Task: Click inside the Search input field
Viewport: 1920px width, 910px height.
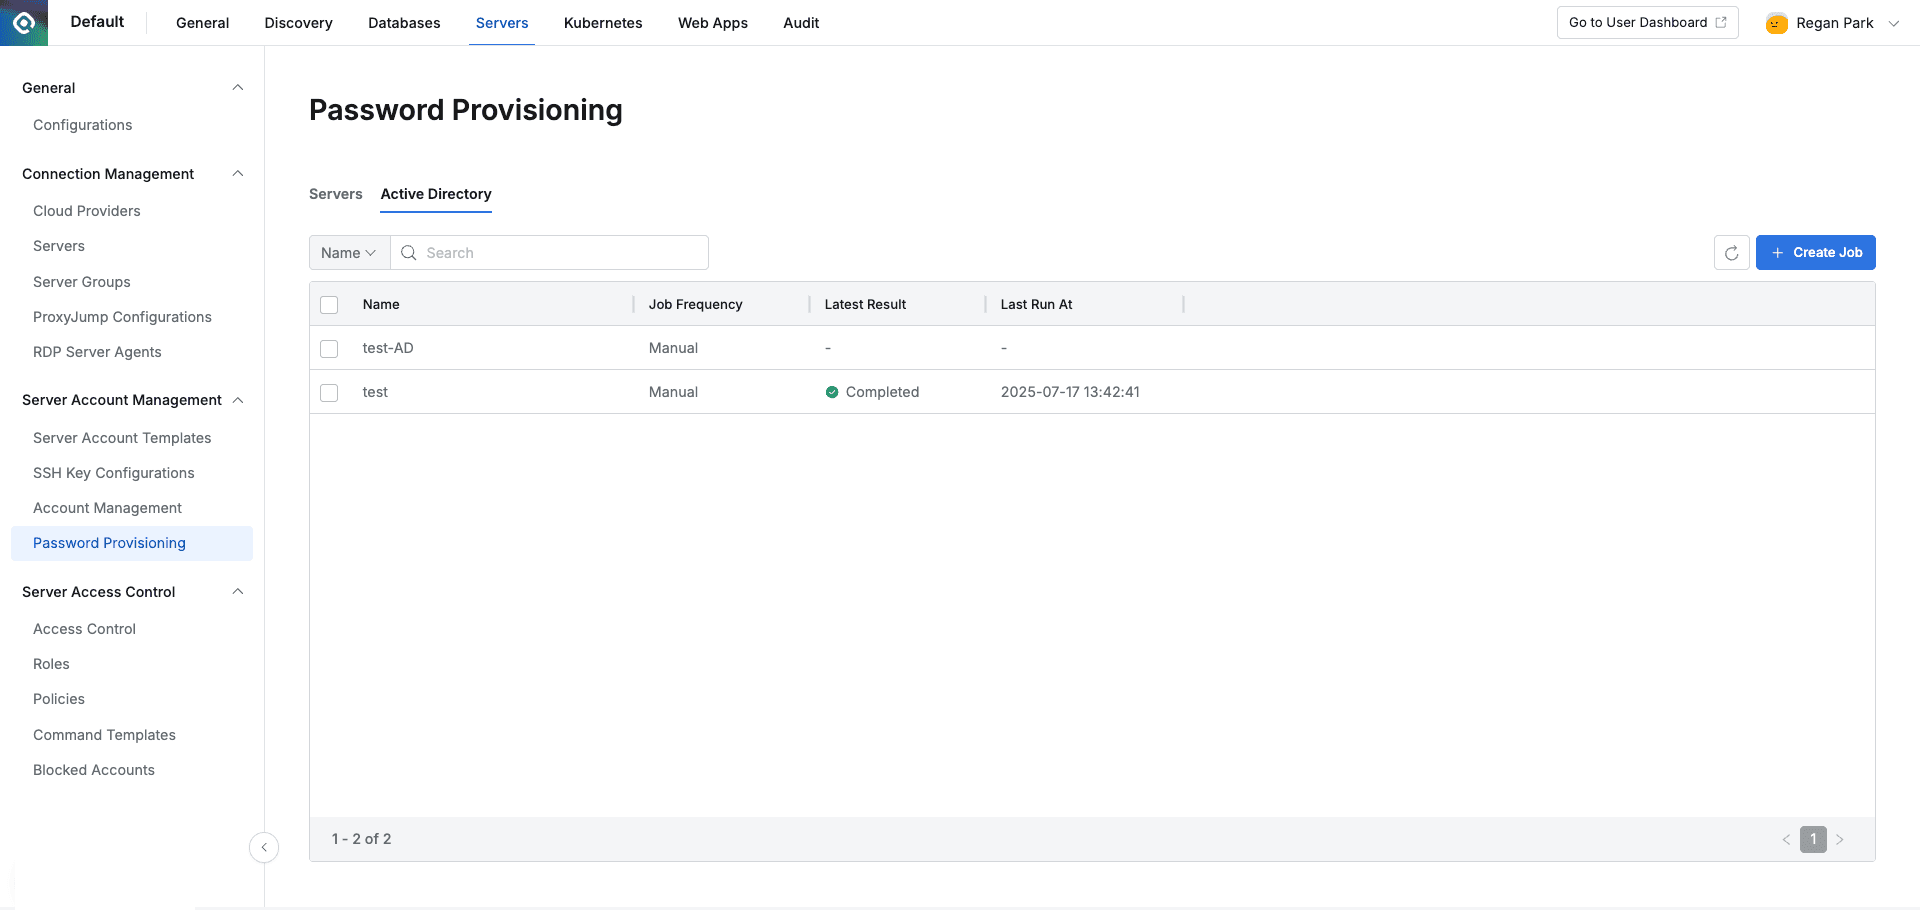Action: 550,252
